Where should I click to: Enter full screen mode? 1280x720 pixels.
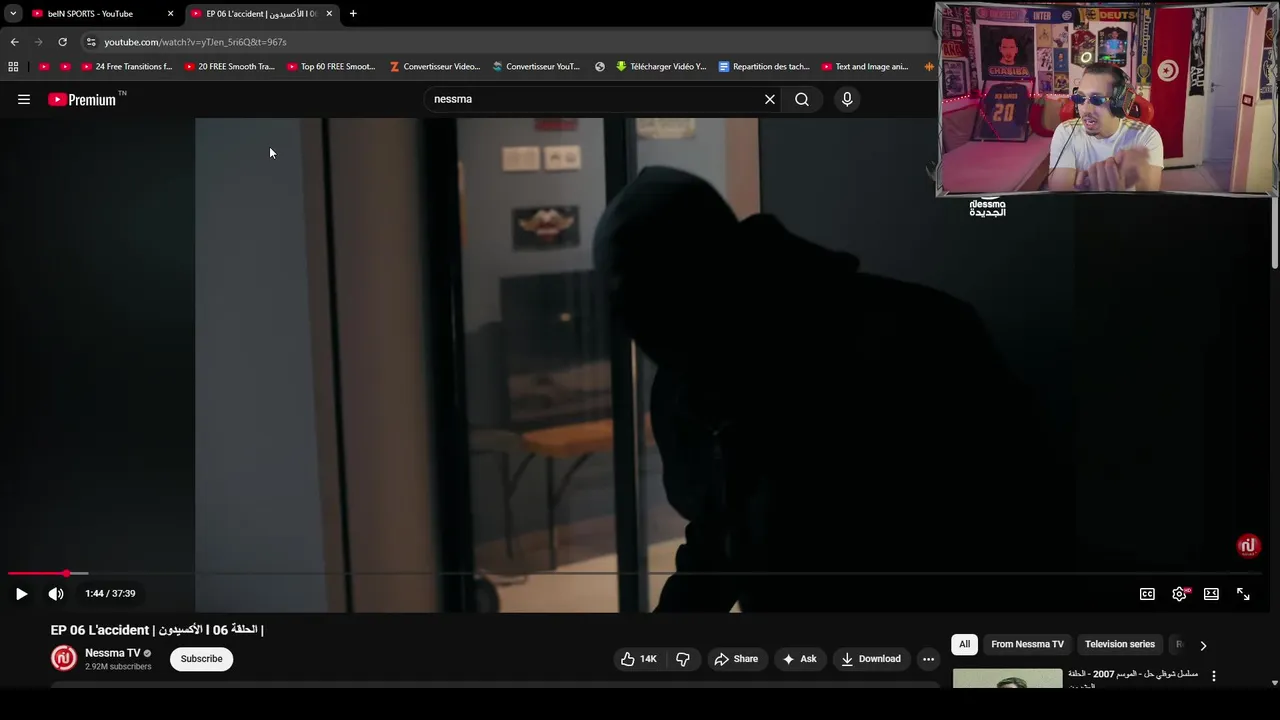(1243, 594)
